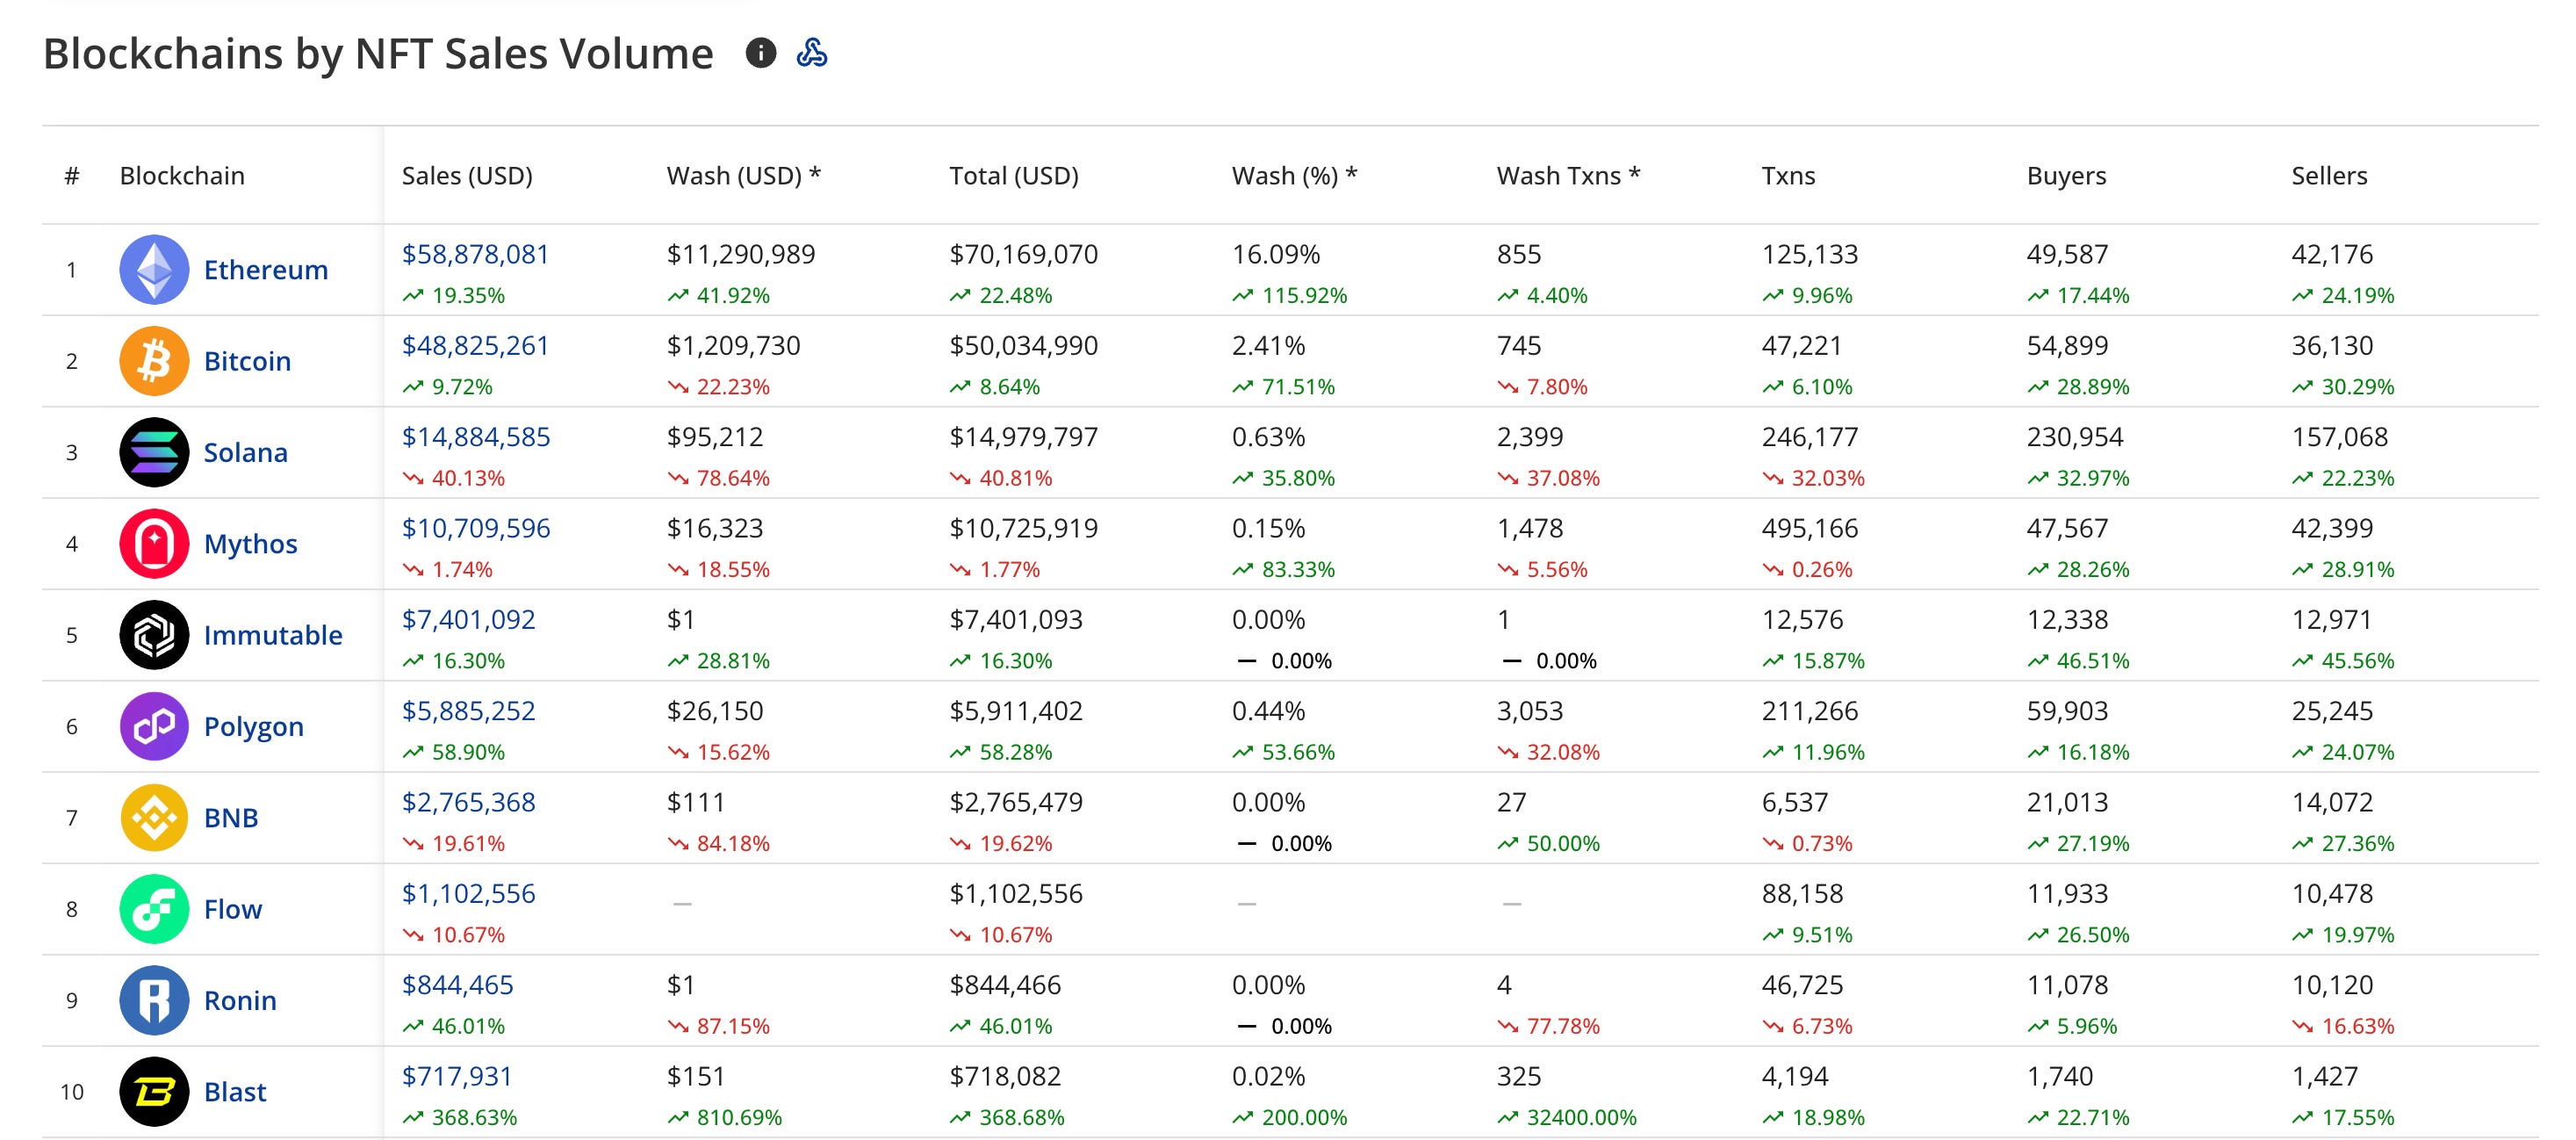Image resolution: width=2576 pixels, height=1140 pixels.
Task: Click the Solana logo icon
Action: 154,452
